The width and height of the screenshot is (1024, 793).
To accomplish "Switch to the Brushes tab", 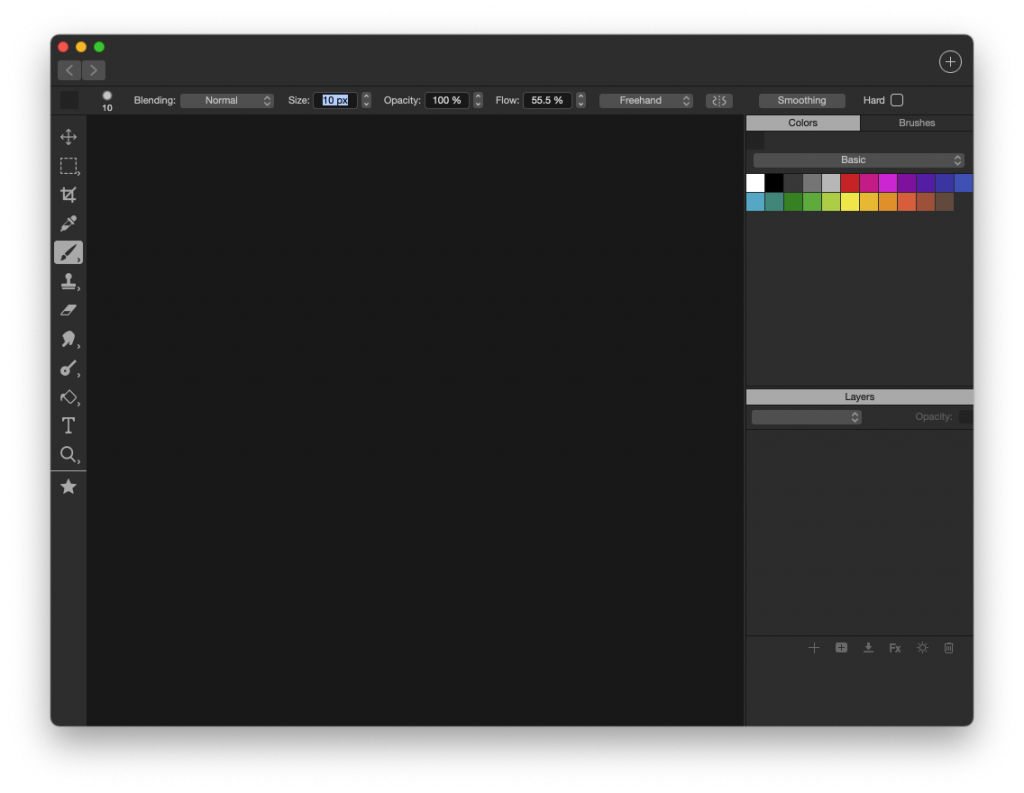I will 916,123.
